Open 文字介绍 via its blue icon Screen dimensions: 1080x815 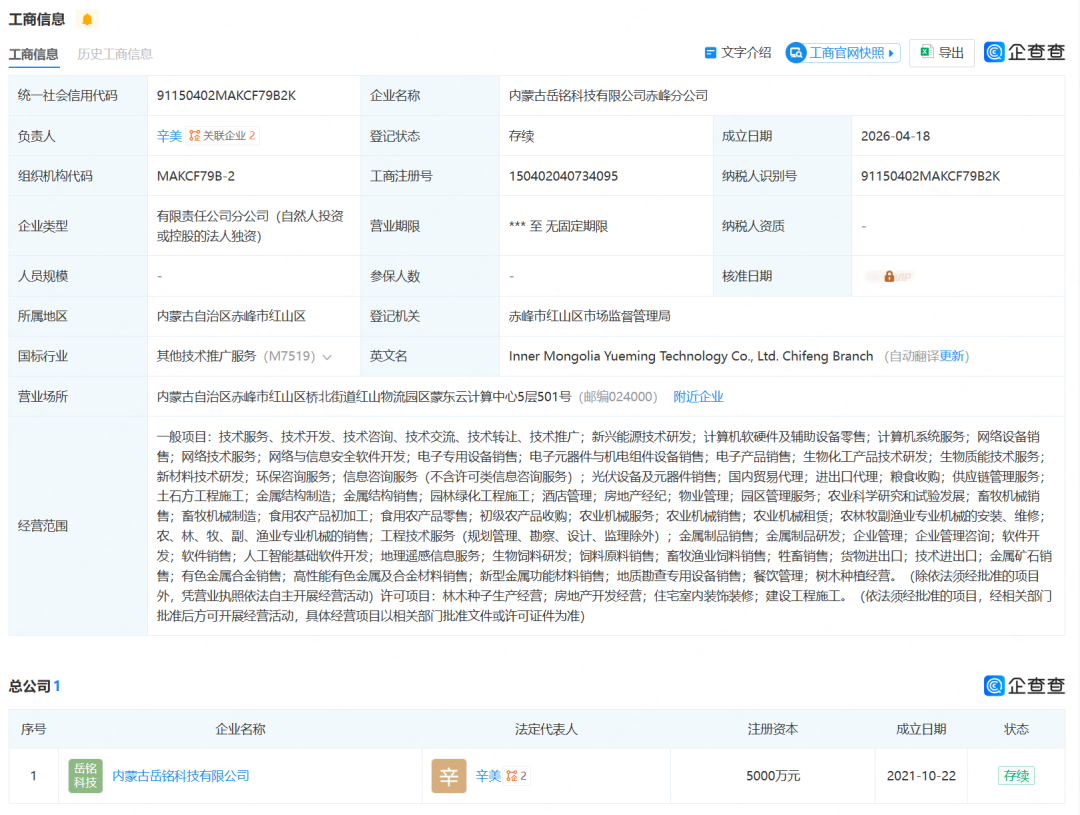point(711,53)
